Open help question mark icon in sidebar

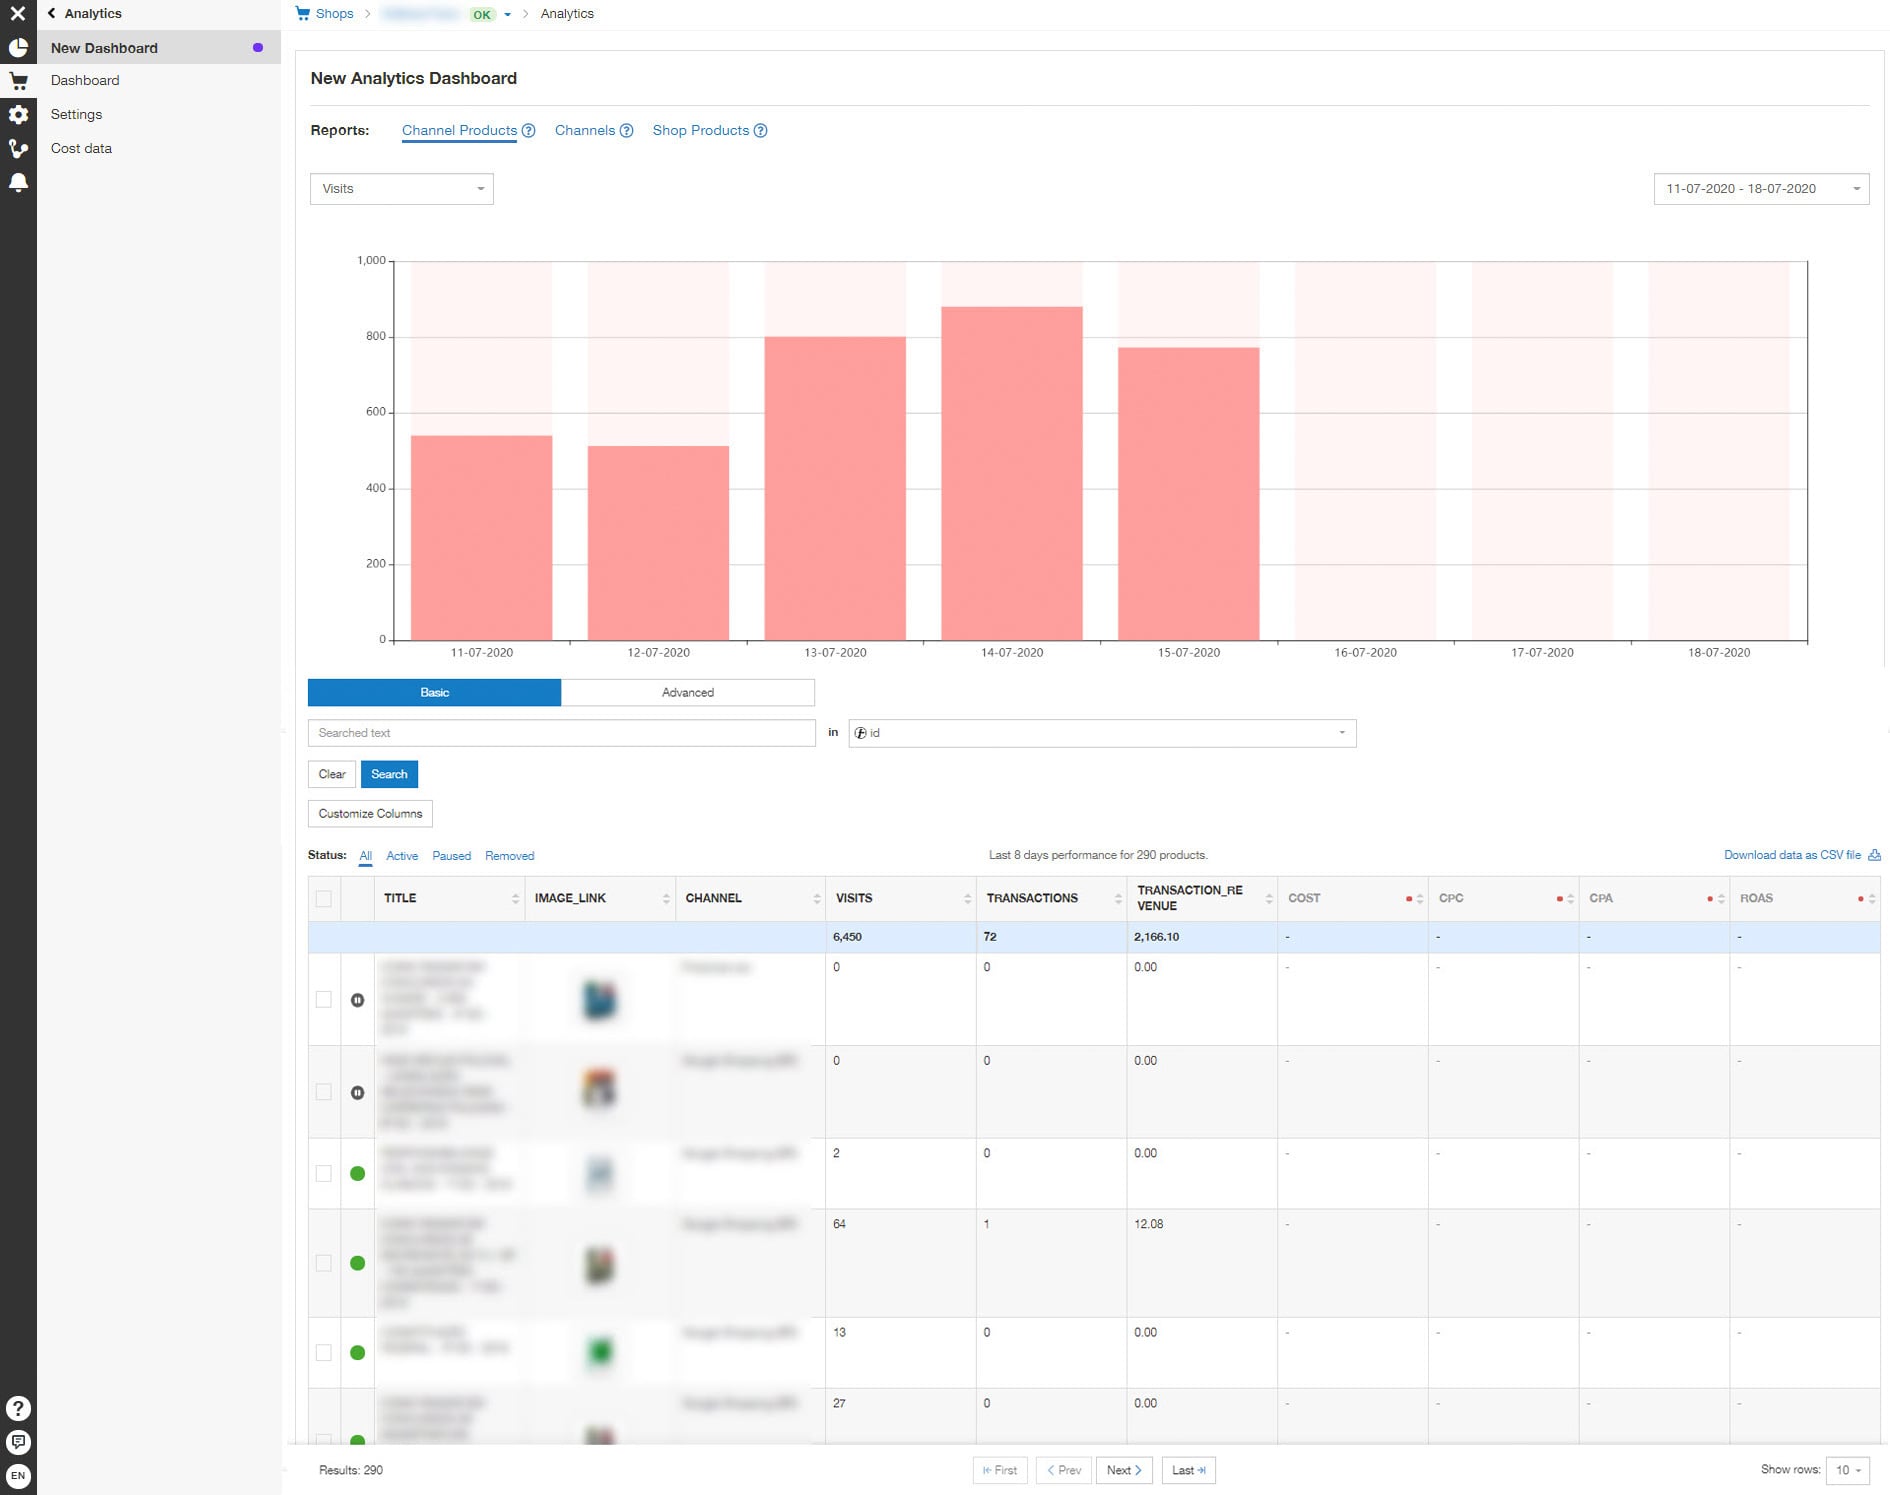click(18, 1408)
